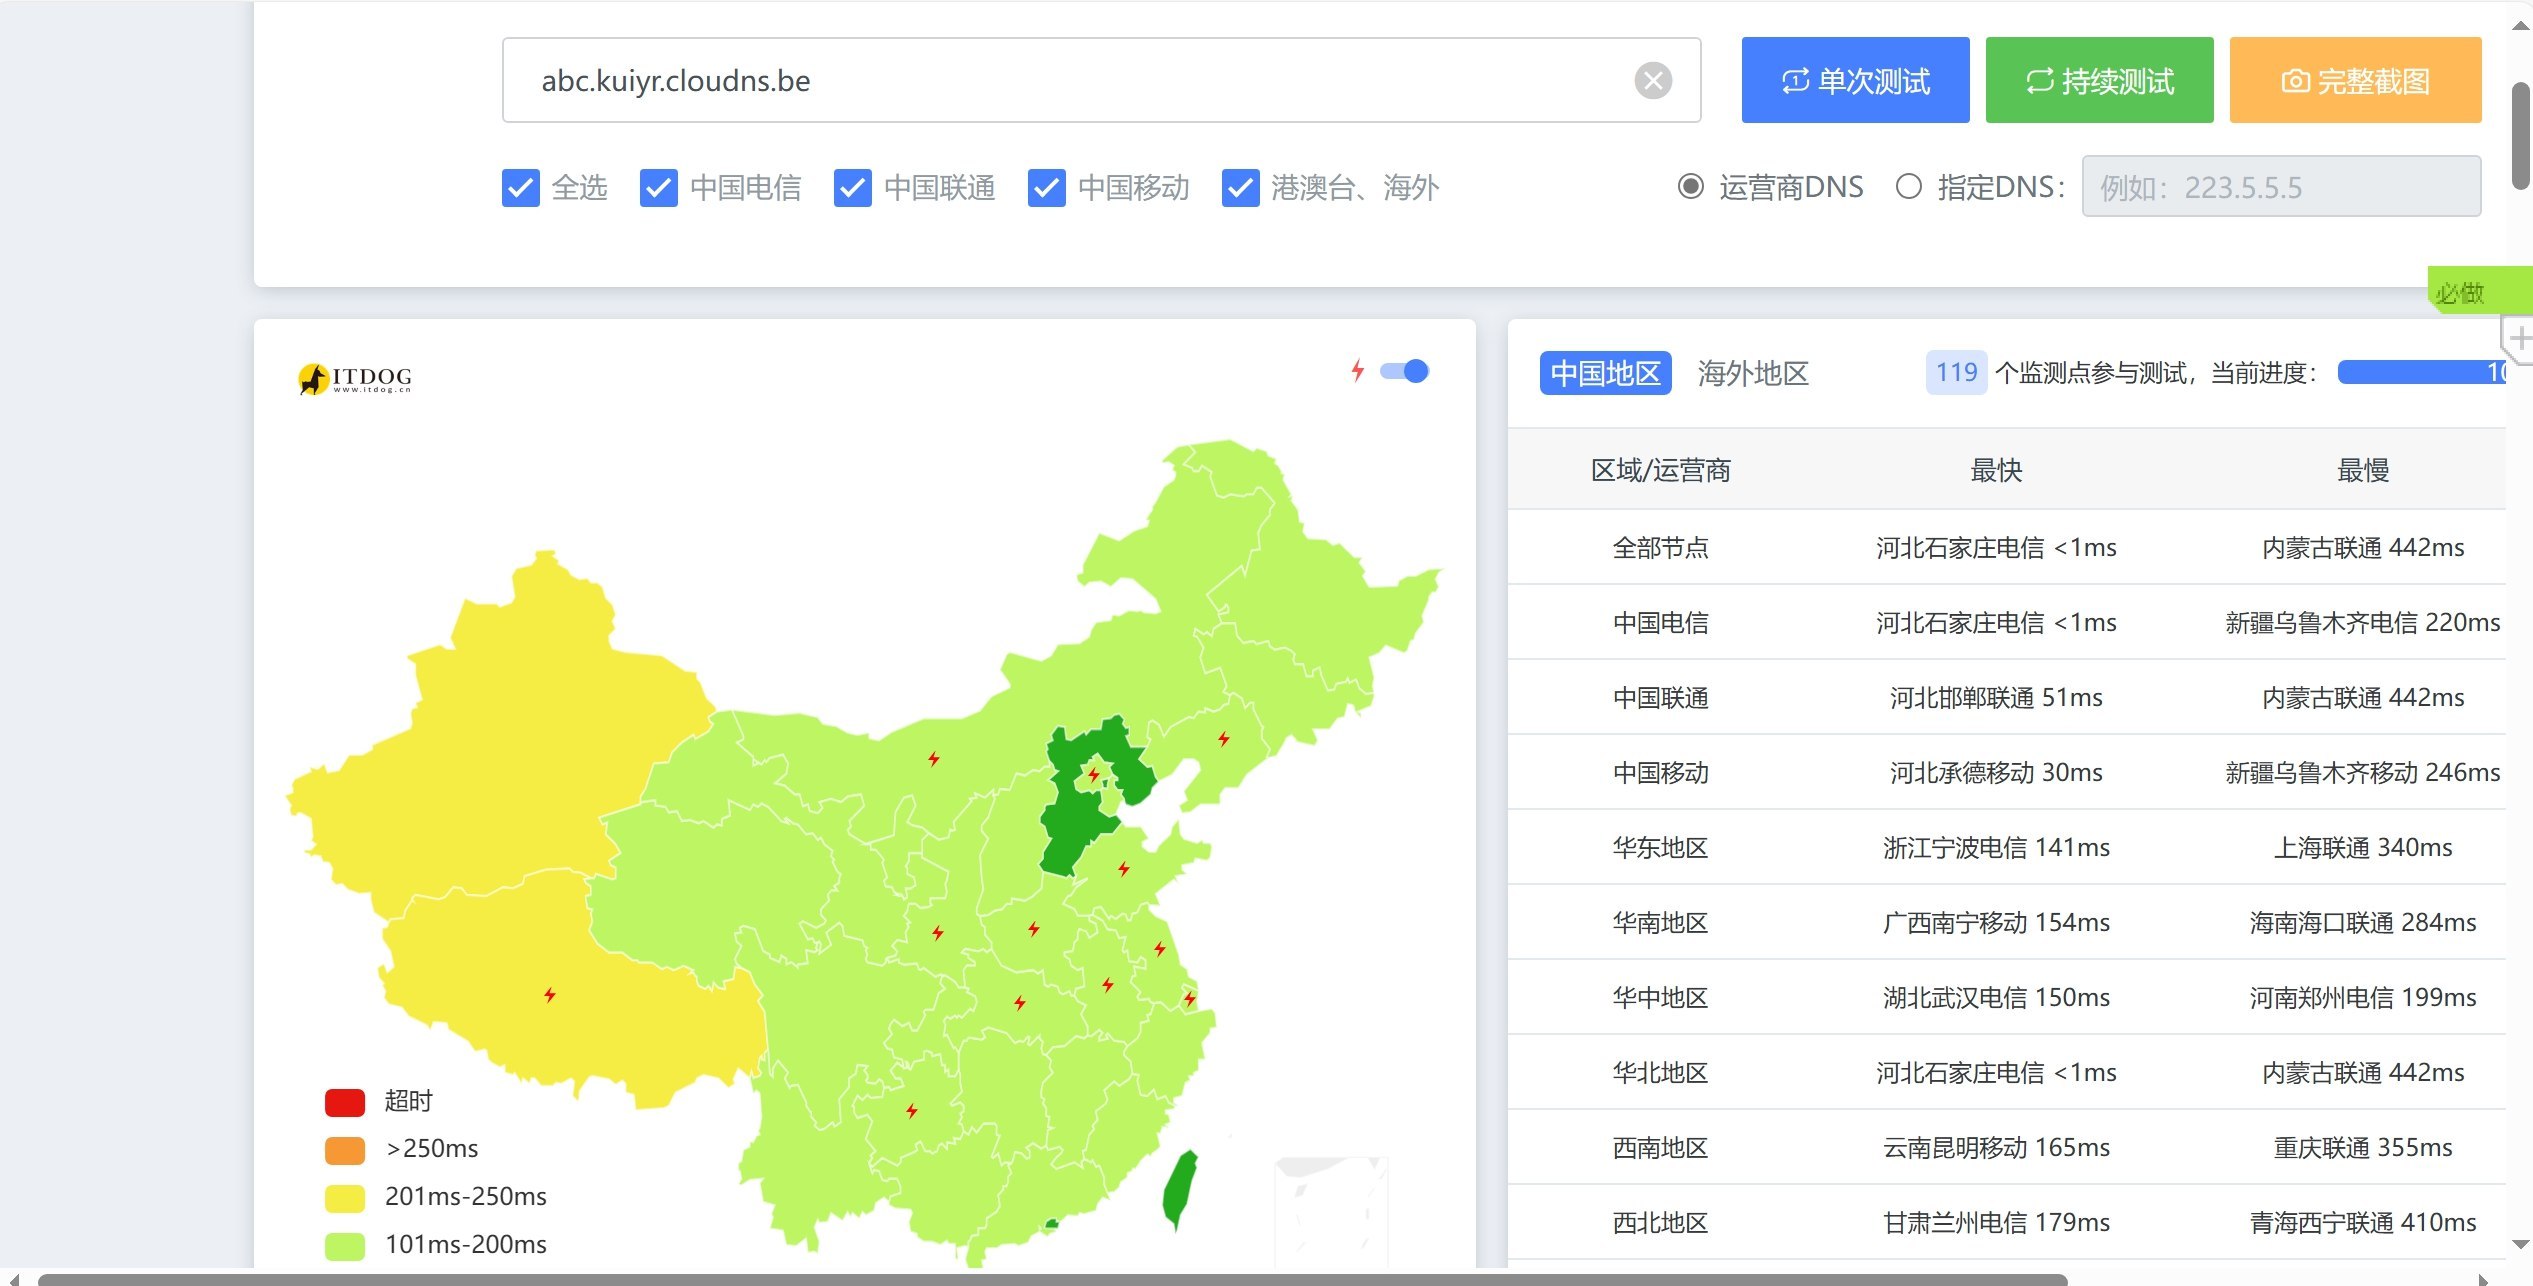This screenshot has width=2533, height=1286.
Task: Click the Taiwan island on the map
Action: (1180, 1188)
